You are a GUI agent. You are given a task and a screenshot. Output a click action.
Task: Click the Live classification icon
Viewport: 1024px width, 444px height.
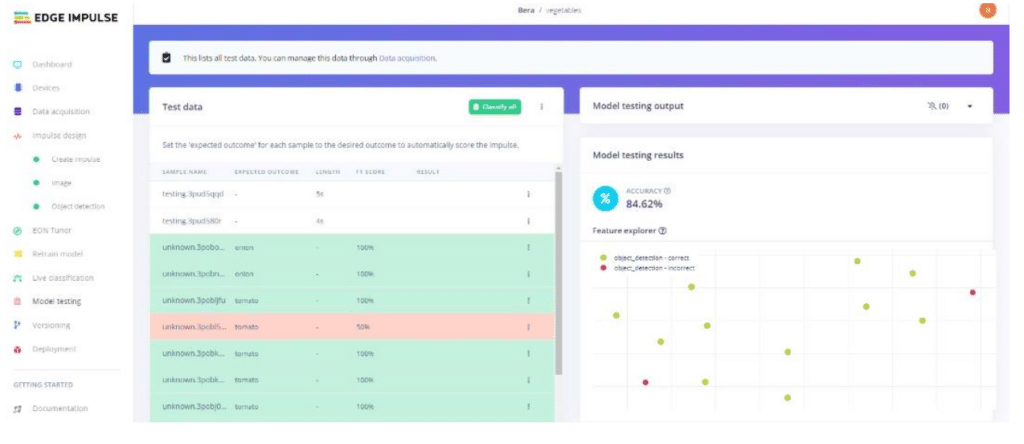pos(17,278)
